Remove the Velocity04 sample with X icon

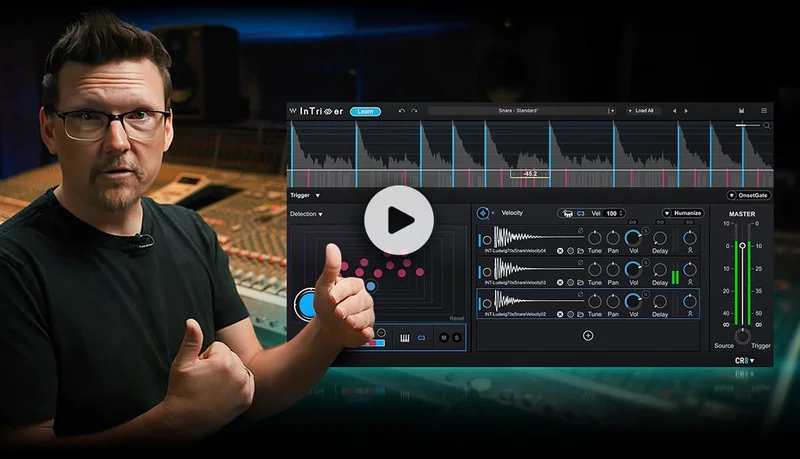[x=560, y=251]
